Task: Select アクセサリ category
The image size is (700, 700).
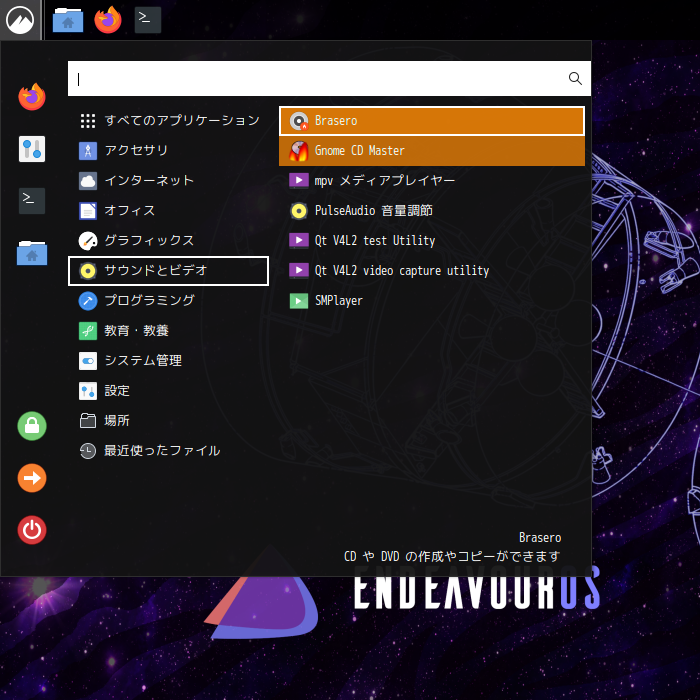Action: point(168,150)
